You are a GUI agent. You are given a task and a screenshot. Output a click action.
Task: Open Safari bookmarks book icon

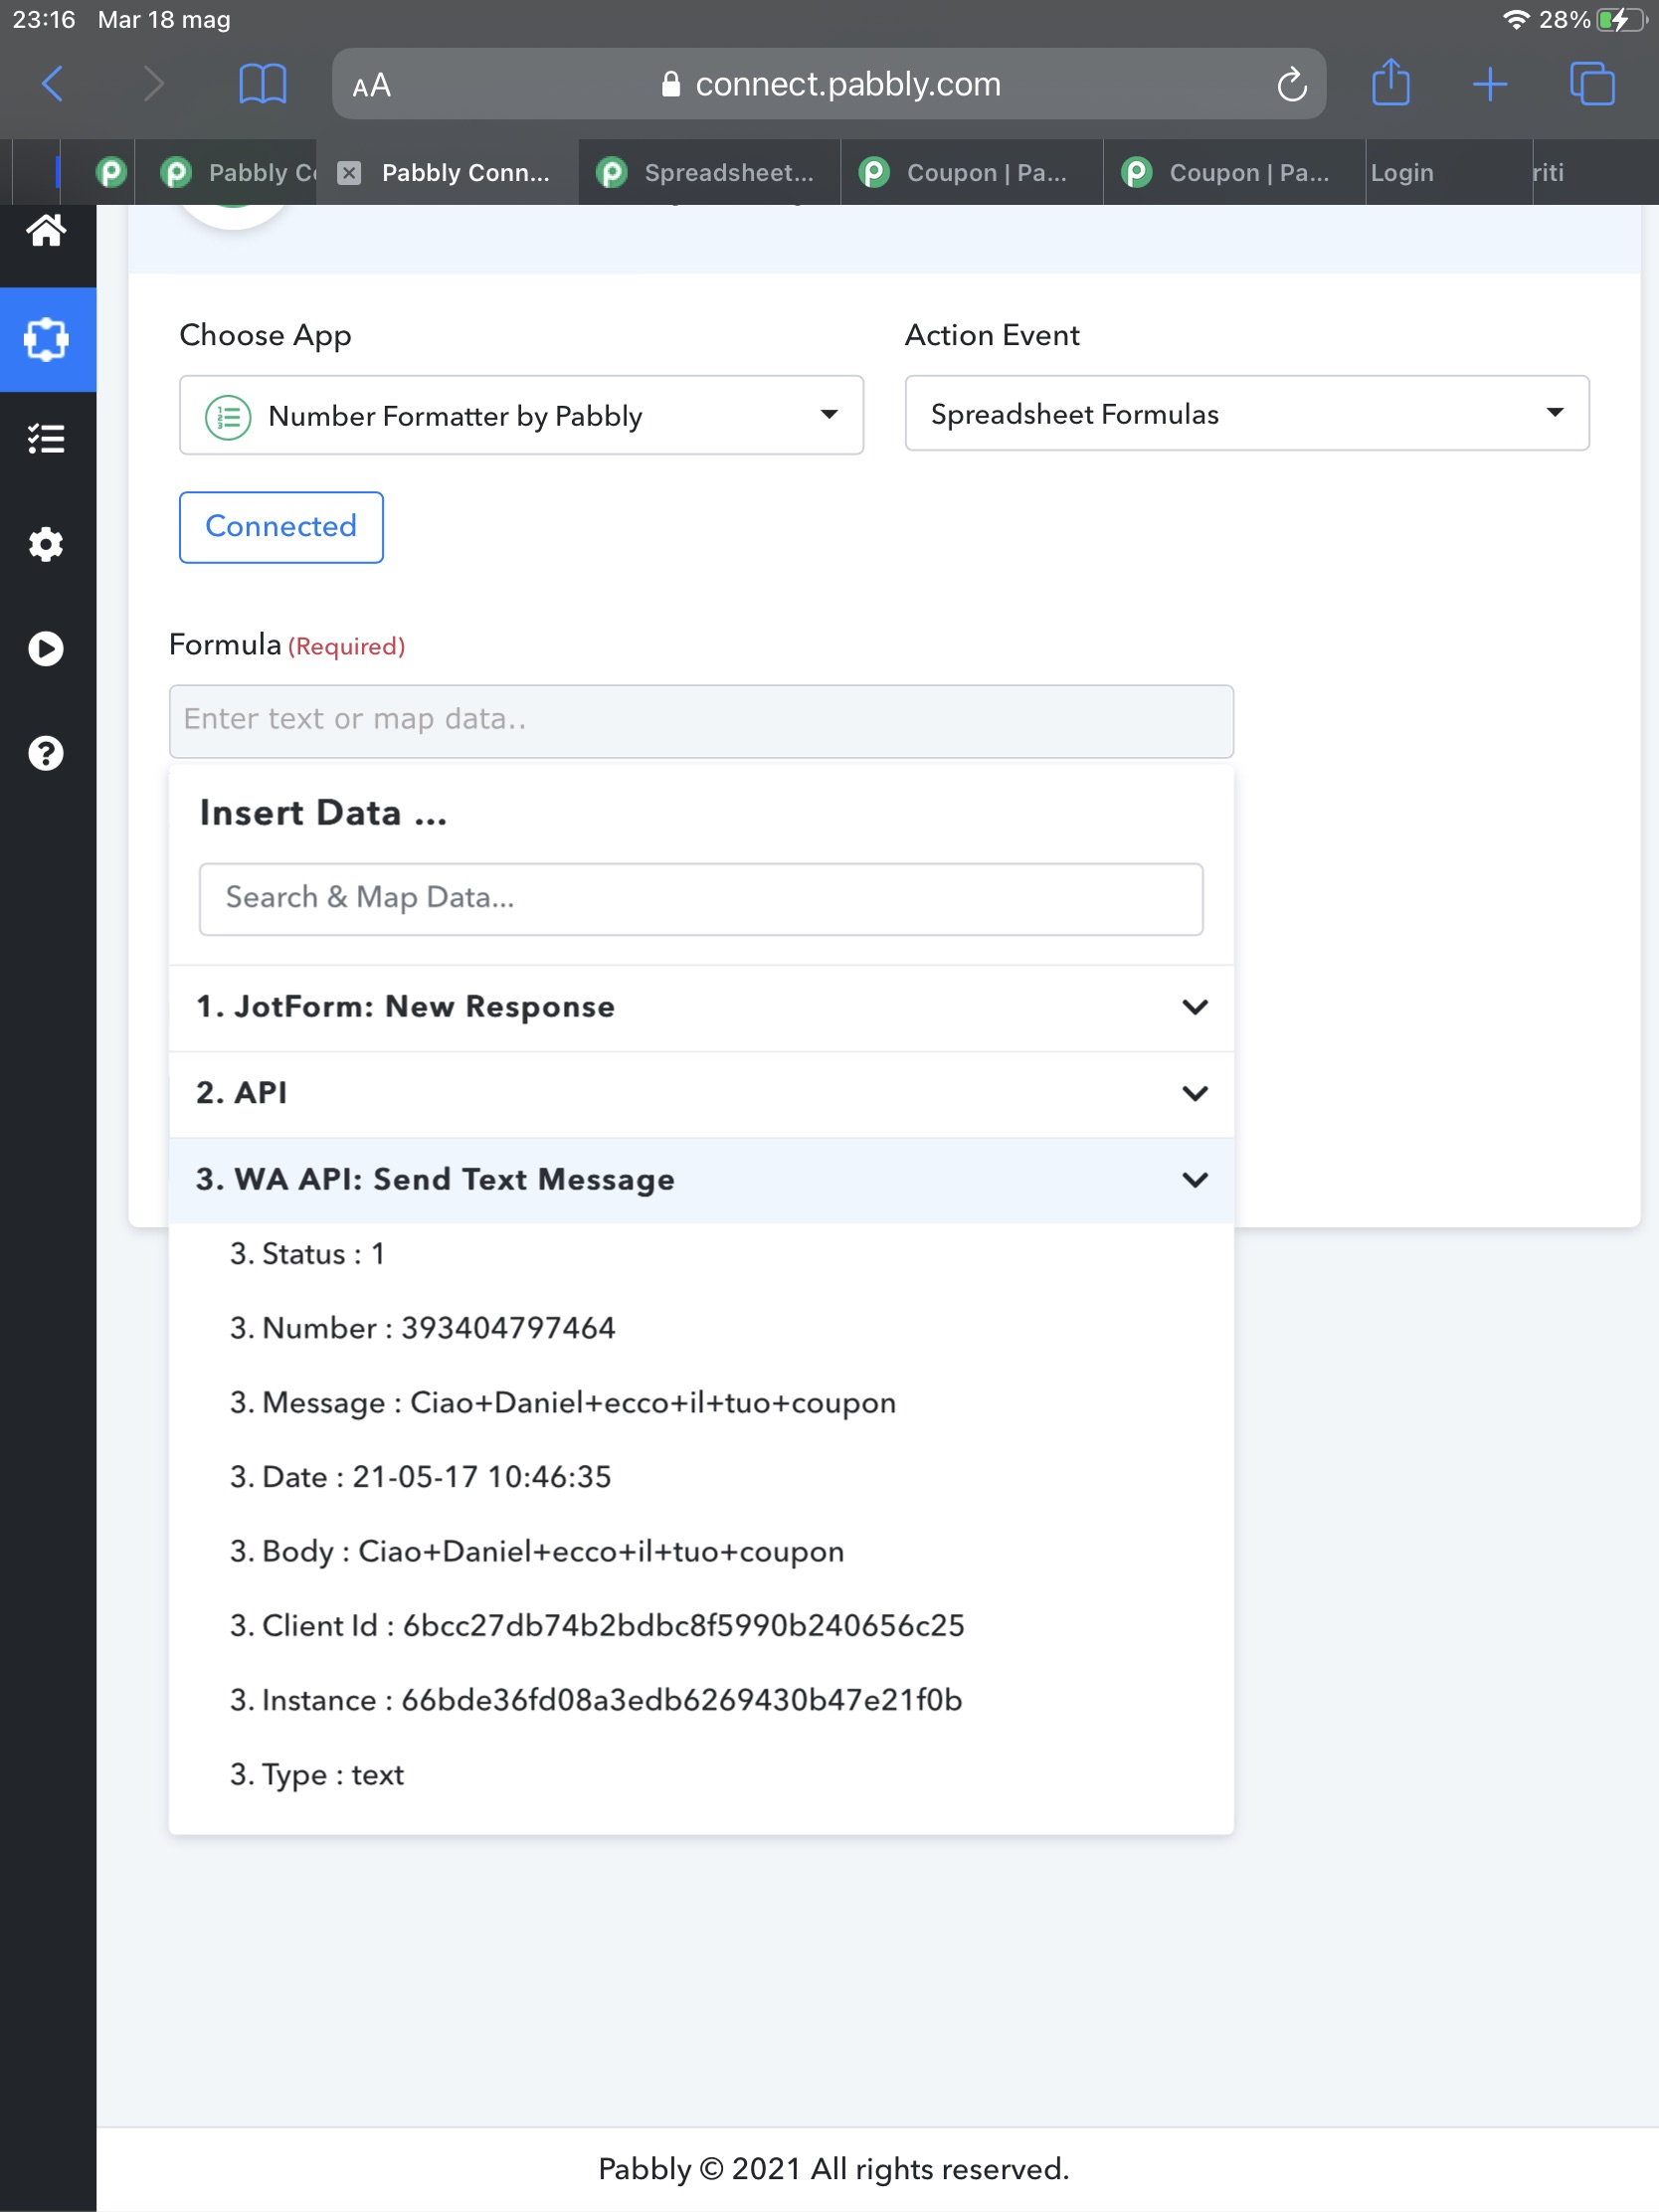click(x=263, y=84)
